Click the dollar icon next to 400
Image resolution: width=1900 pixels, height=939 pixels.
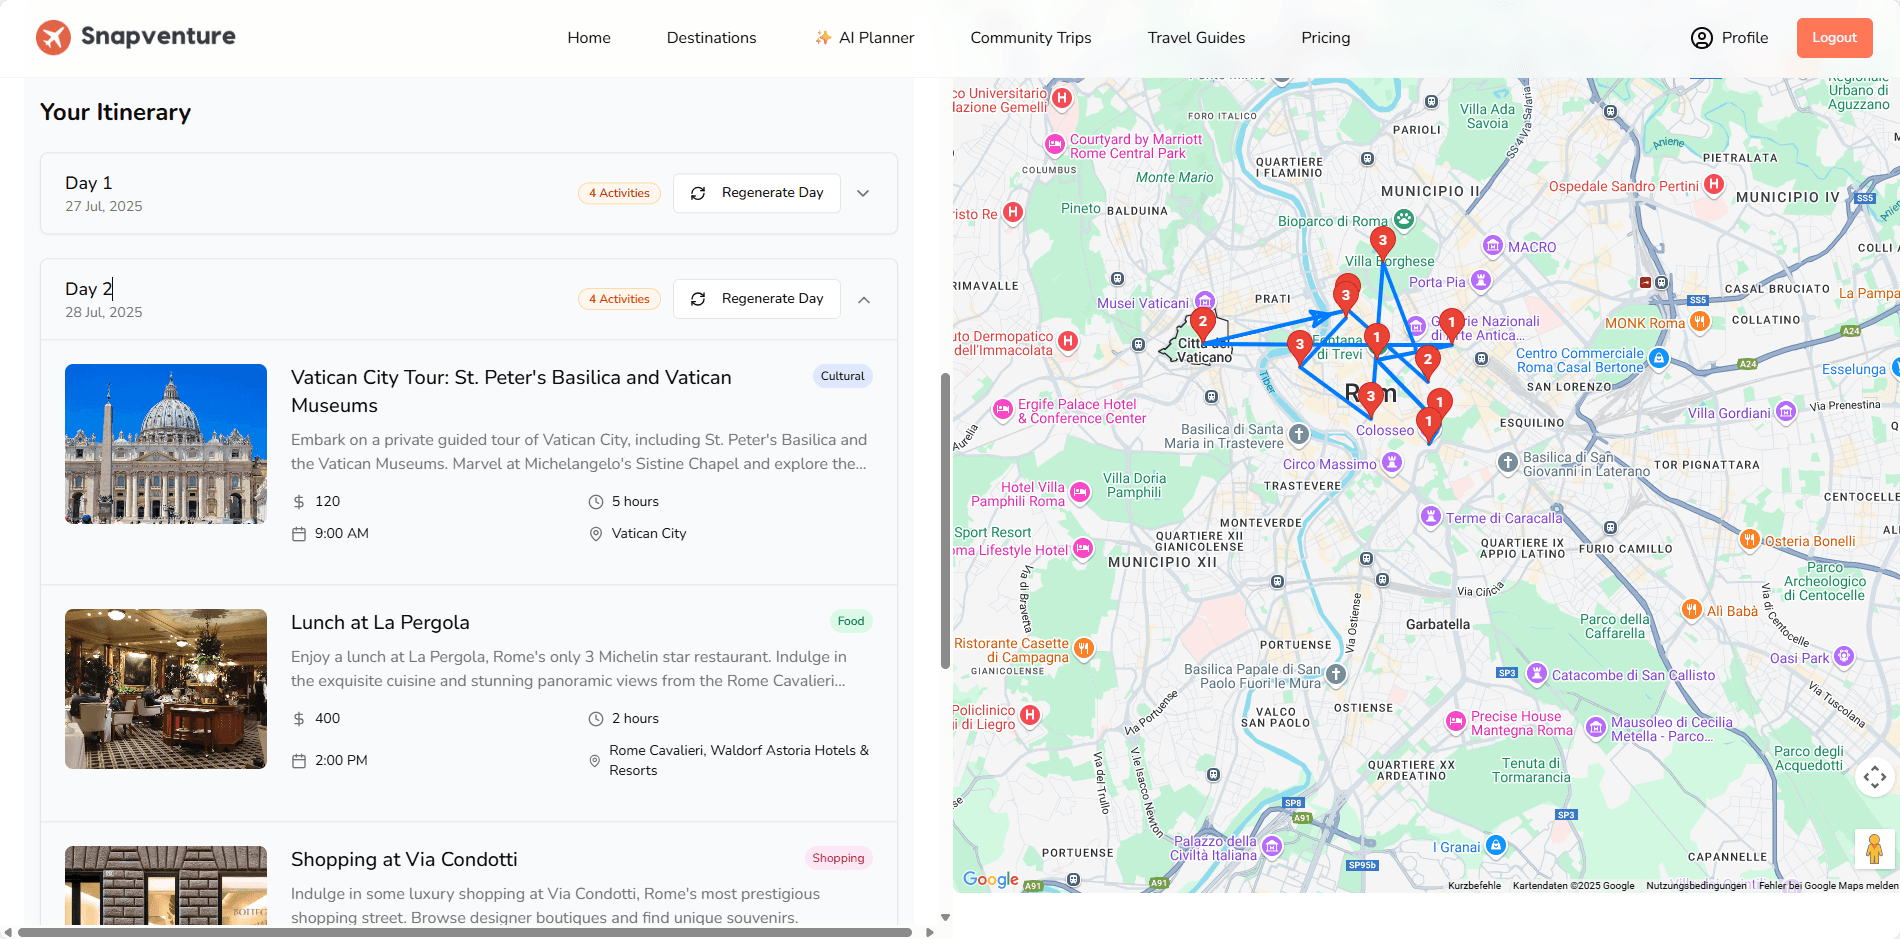299,719
